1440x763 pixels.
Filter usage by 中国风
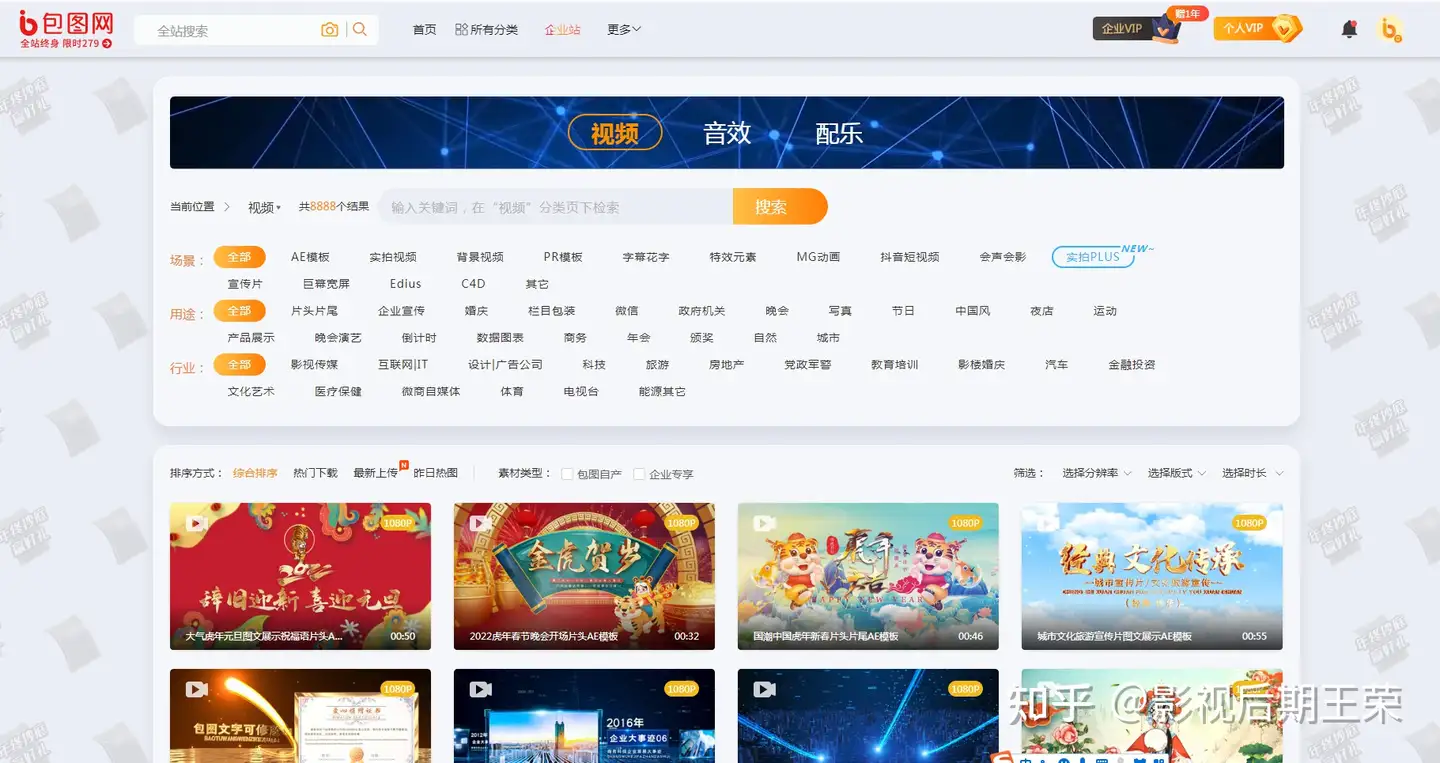point(973,311)
